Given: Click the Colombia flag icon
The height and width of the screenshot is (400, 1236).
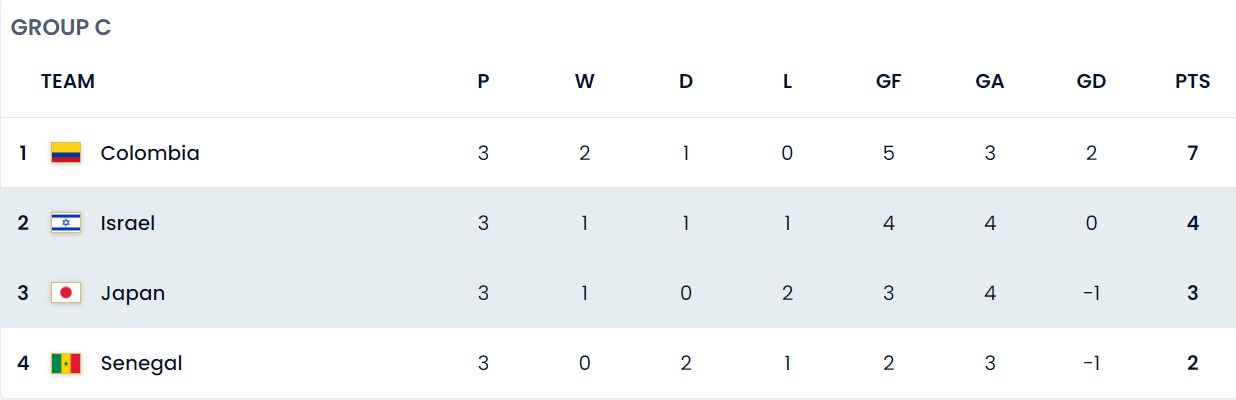Looking at the screenshot, I should (x=66, y=153).
